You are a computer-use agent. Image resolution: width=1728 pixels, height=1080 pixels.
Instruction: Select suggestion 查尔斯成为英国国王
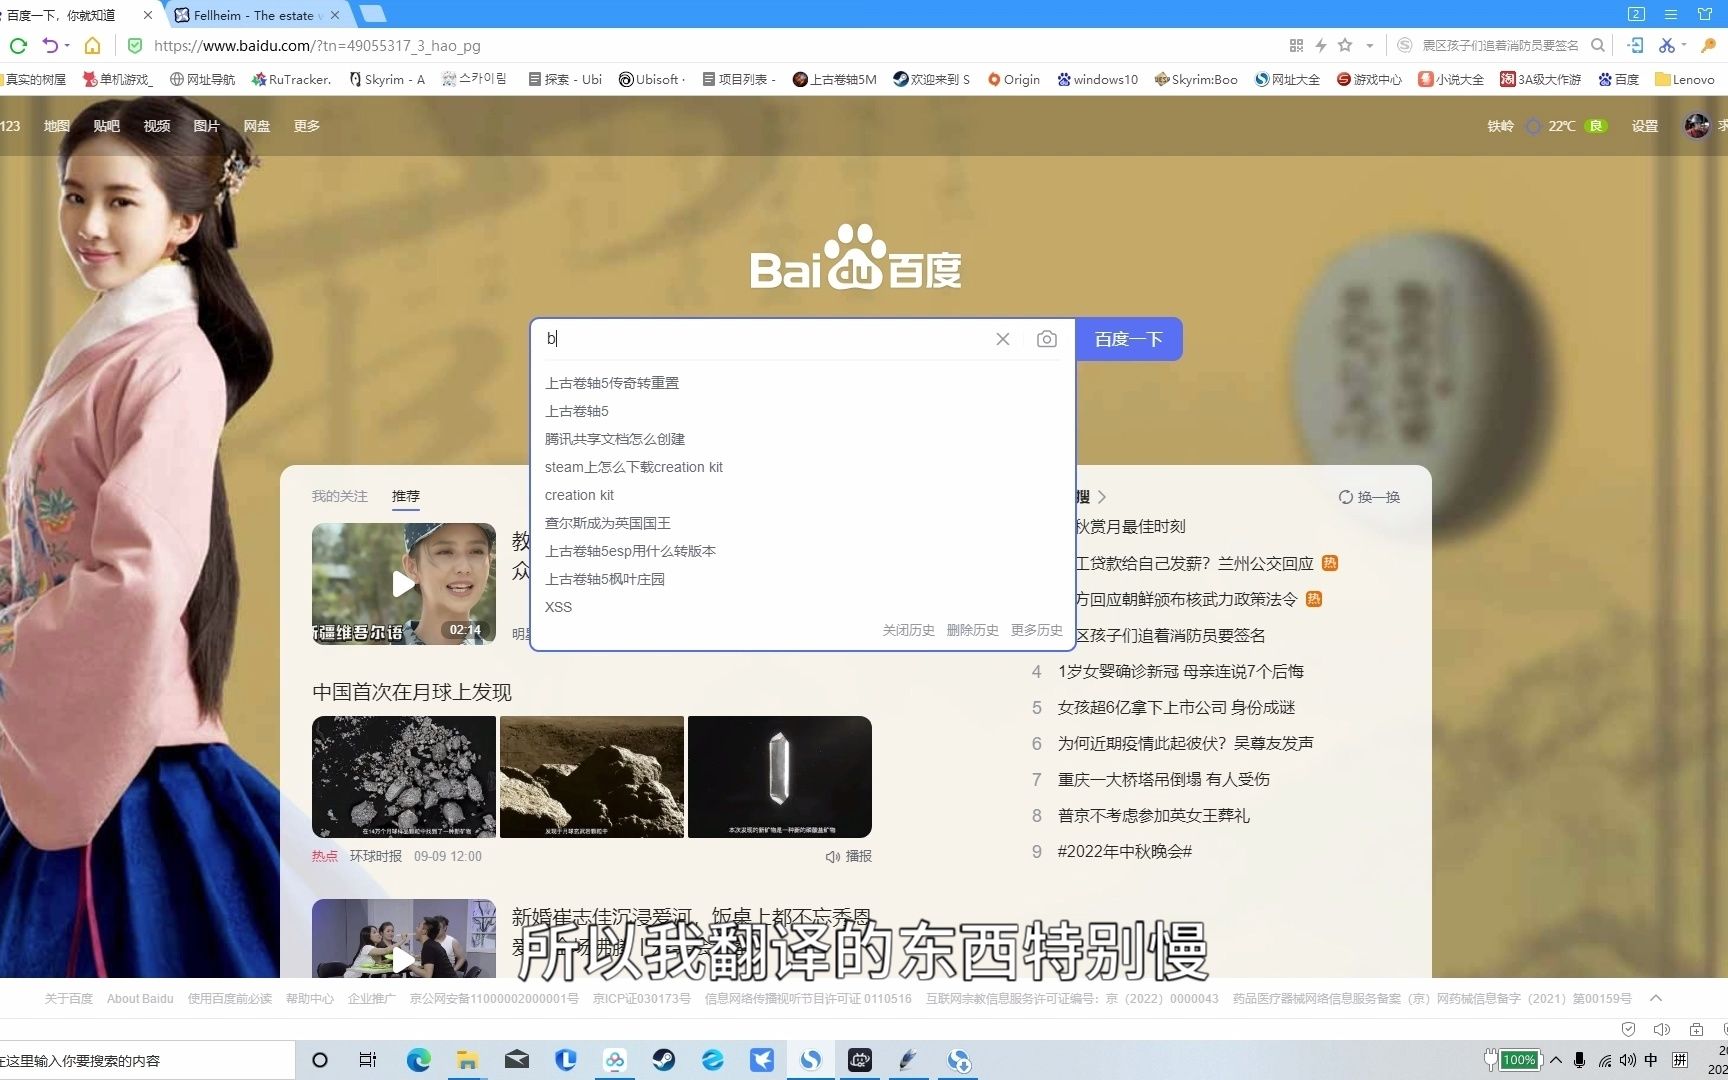tap(608, 523)
